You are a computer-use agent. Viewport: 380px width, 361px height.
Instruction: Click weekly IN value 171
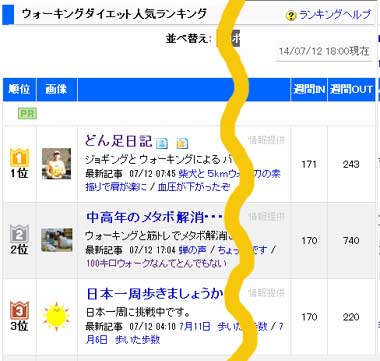(x=309, y=164)
